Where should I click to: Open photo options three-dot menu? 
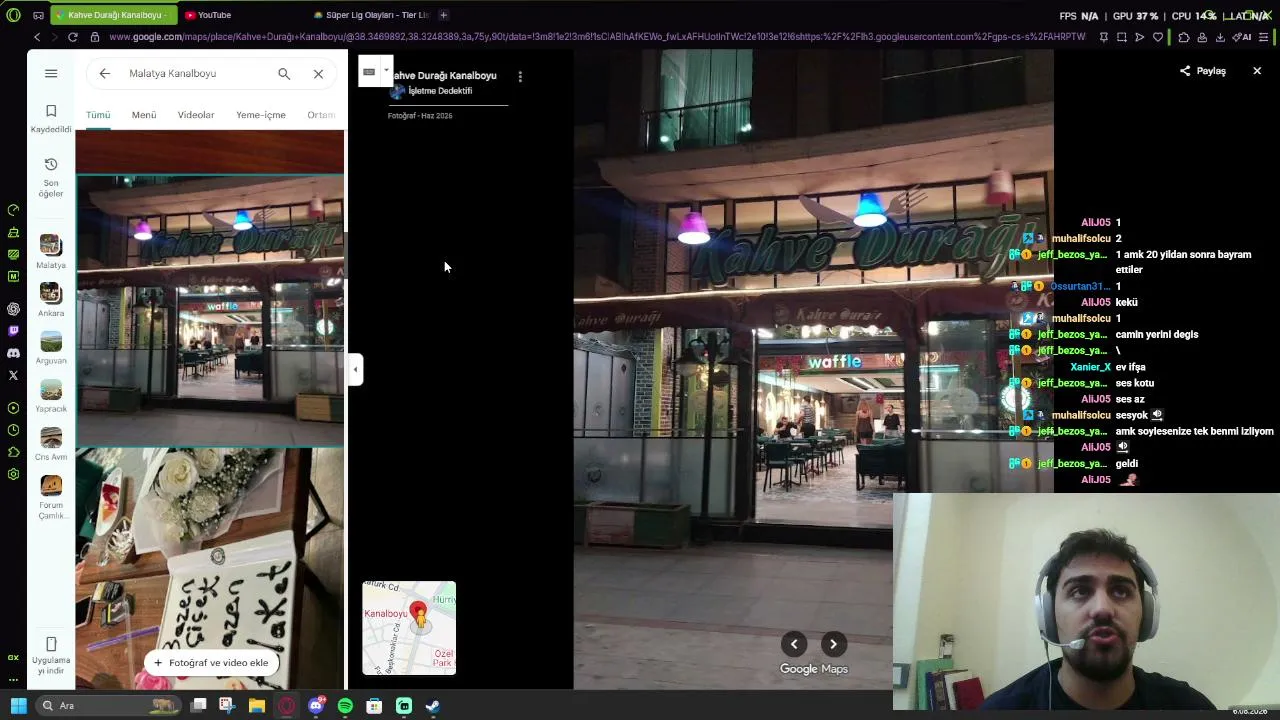coord(520,76)
